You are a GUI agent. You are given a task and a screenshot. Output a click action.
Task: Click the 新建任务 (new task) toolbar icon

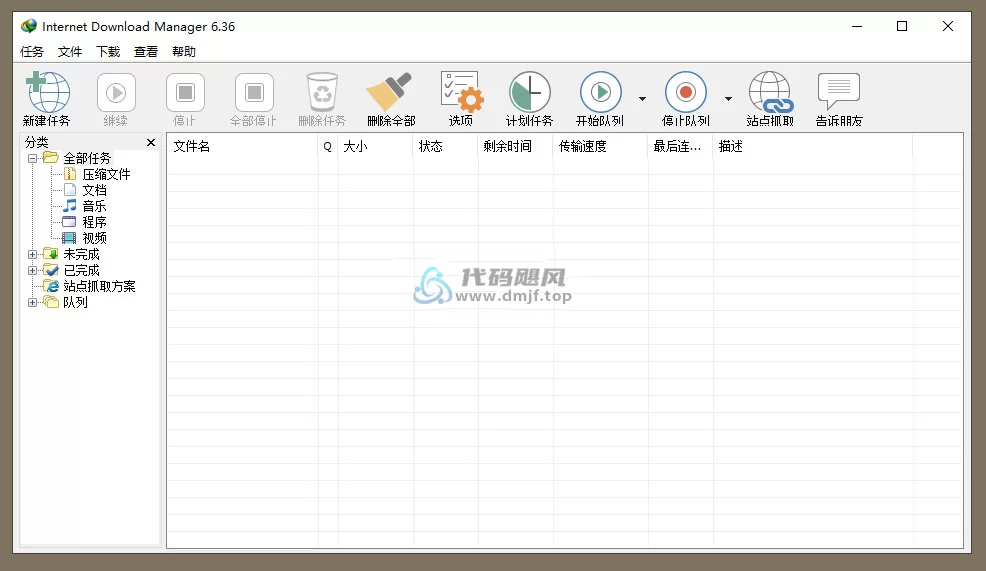pos(47,92)
